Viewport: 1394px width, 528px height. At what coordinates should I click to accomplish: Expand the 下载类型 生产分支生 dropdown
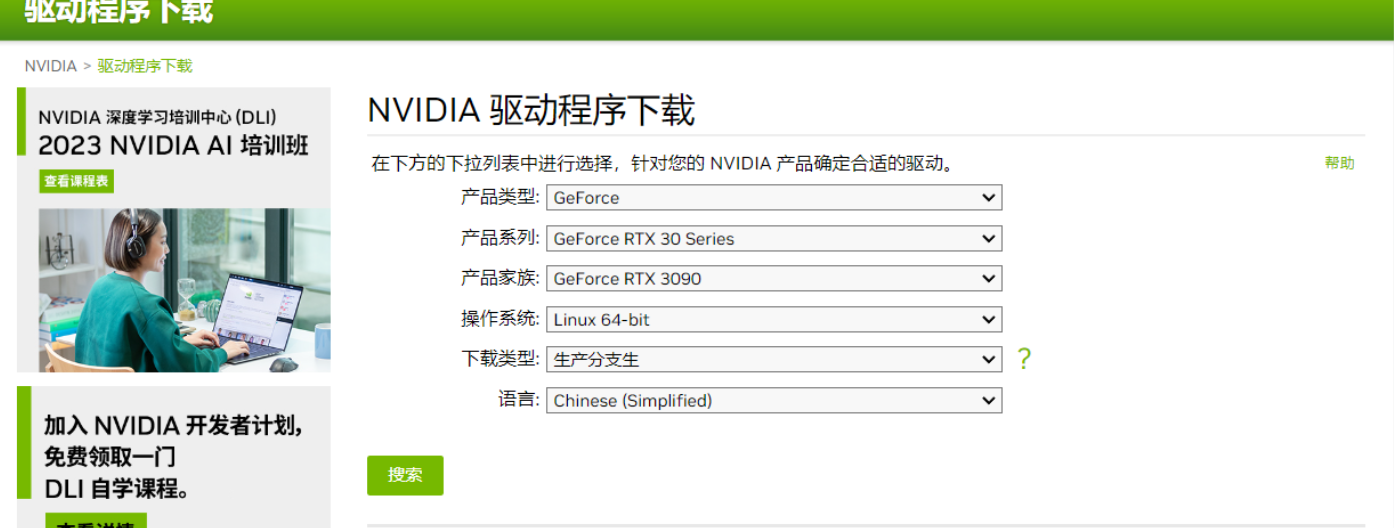pyautogui.click(x=774, y=359)
